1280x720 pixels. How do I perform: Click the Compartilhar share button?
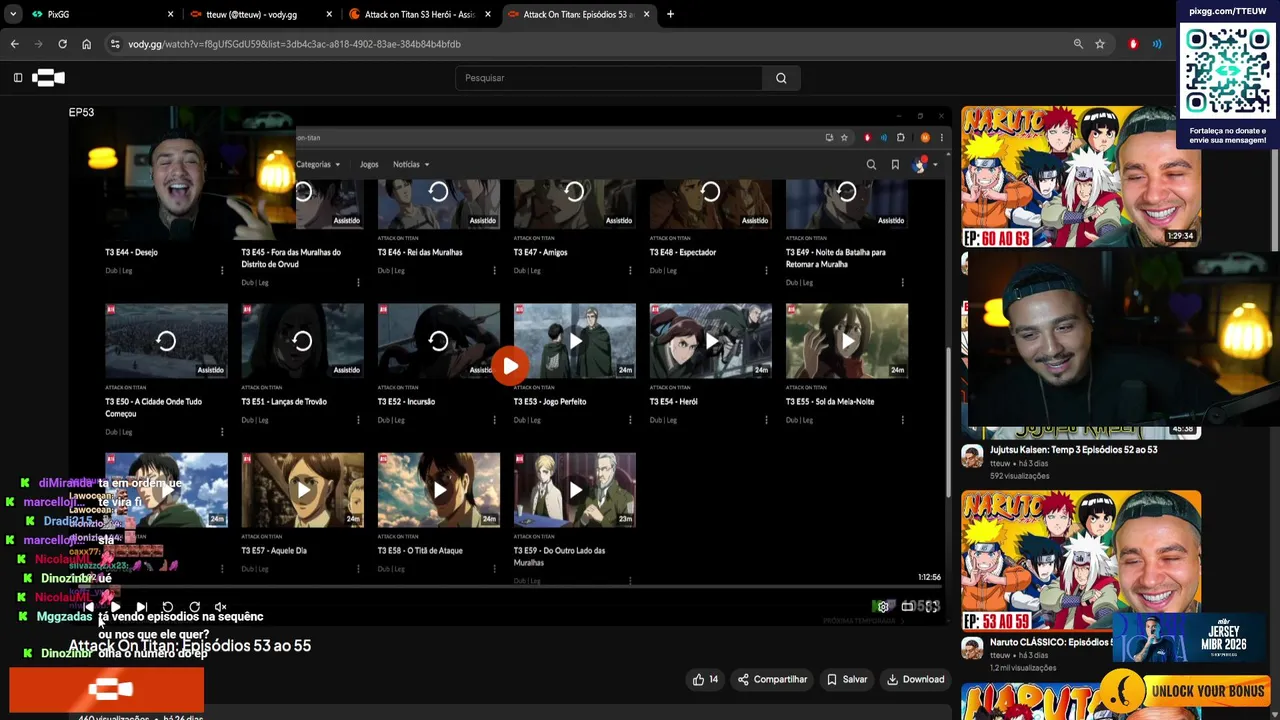(x=772, y=680)
